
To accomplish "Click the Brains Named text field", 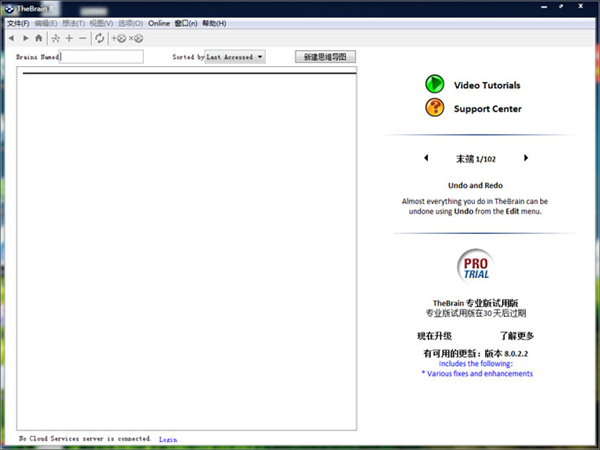I will click(x=101, y=57).
